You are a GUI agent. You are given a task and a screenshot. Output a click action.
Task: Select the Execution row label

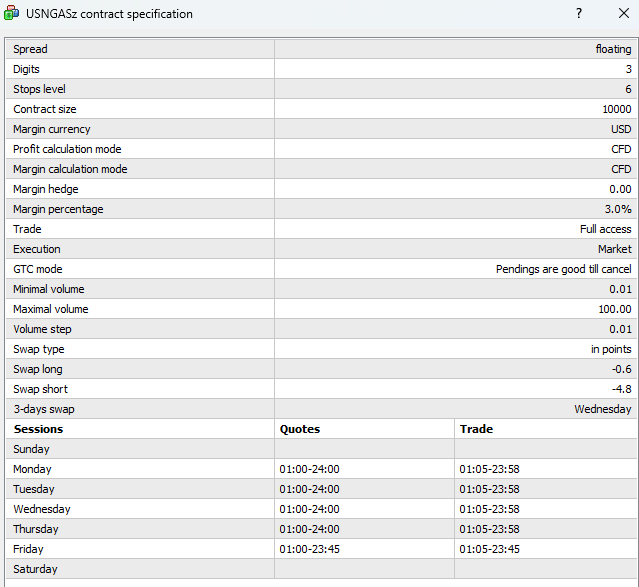(37, 249)
